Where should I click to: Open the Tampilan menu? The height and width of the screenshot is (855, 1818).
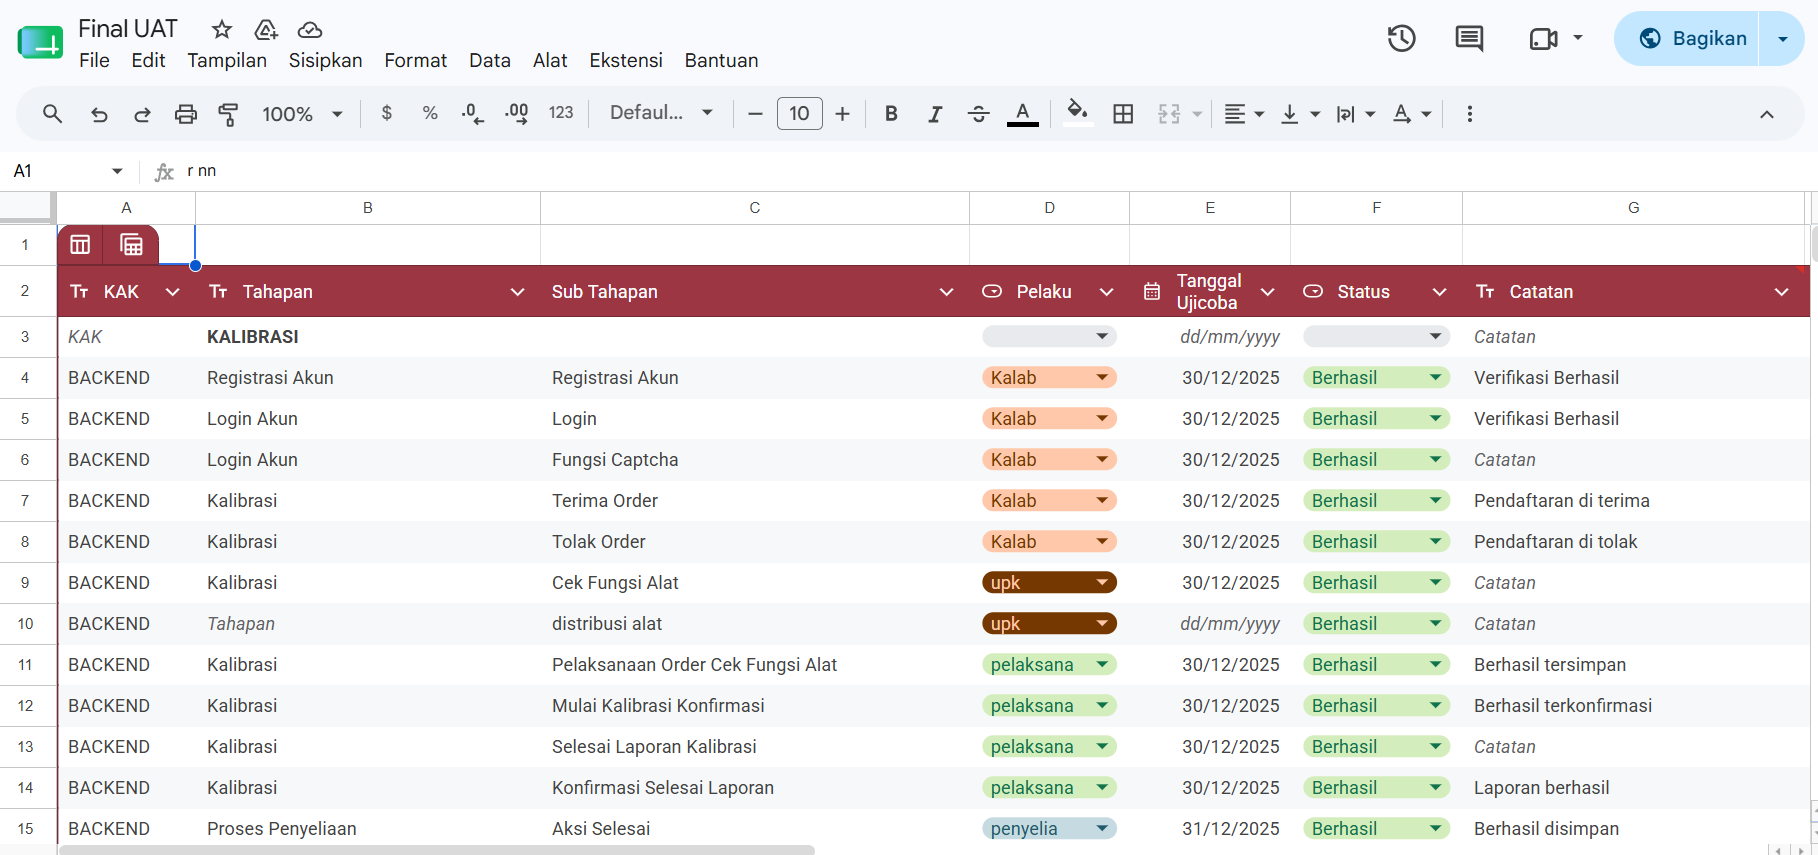[227, 60]
